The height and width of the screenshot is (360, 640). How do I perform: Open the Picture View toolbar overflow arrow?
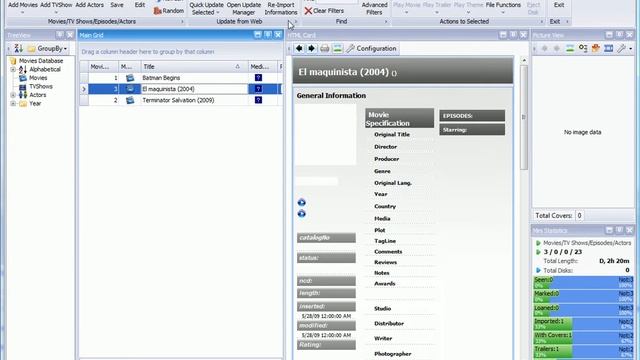(631, 49)
